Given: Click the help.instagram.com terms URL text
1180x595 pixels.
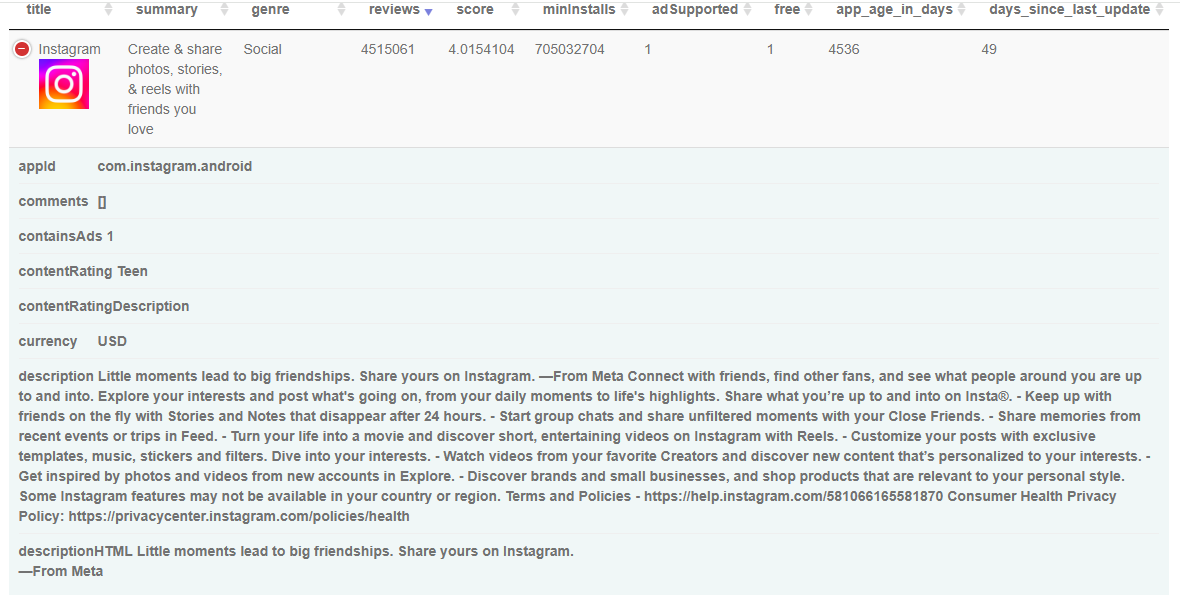Looking at the screenshot, I should click(793, 496).
